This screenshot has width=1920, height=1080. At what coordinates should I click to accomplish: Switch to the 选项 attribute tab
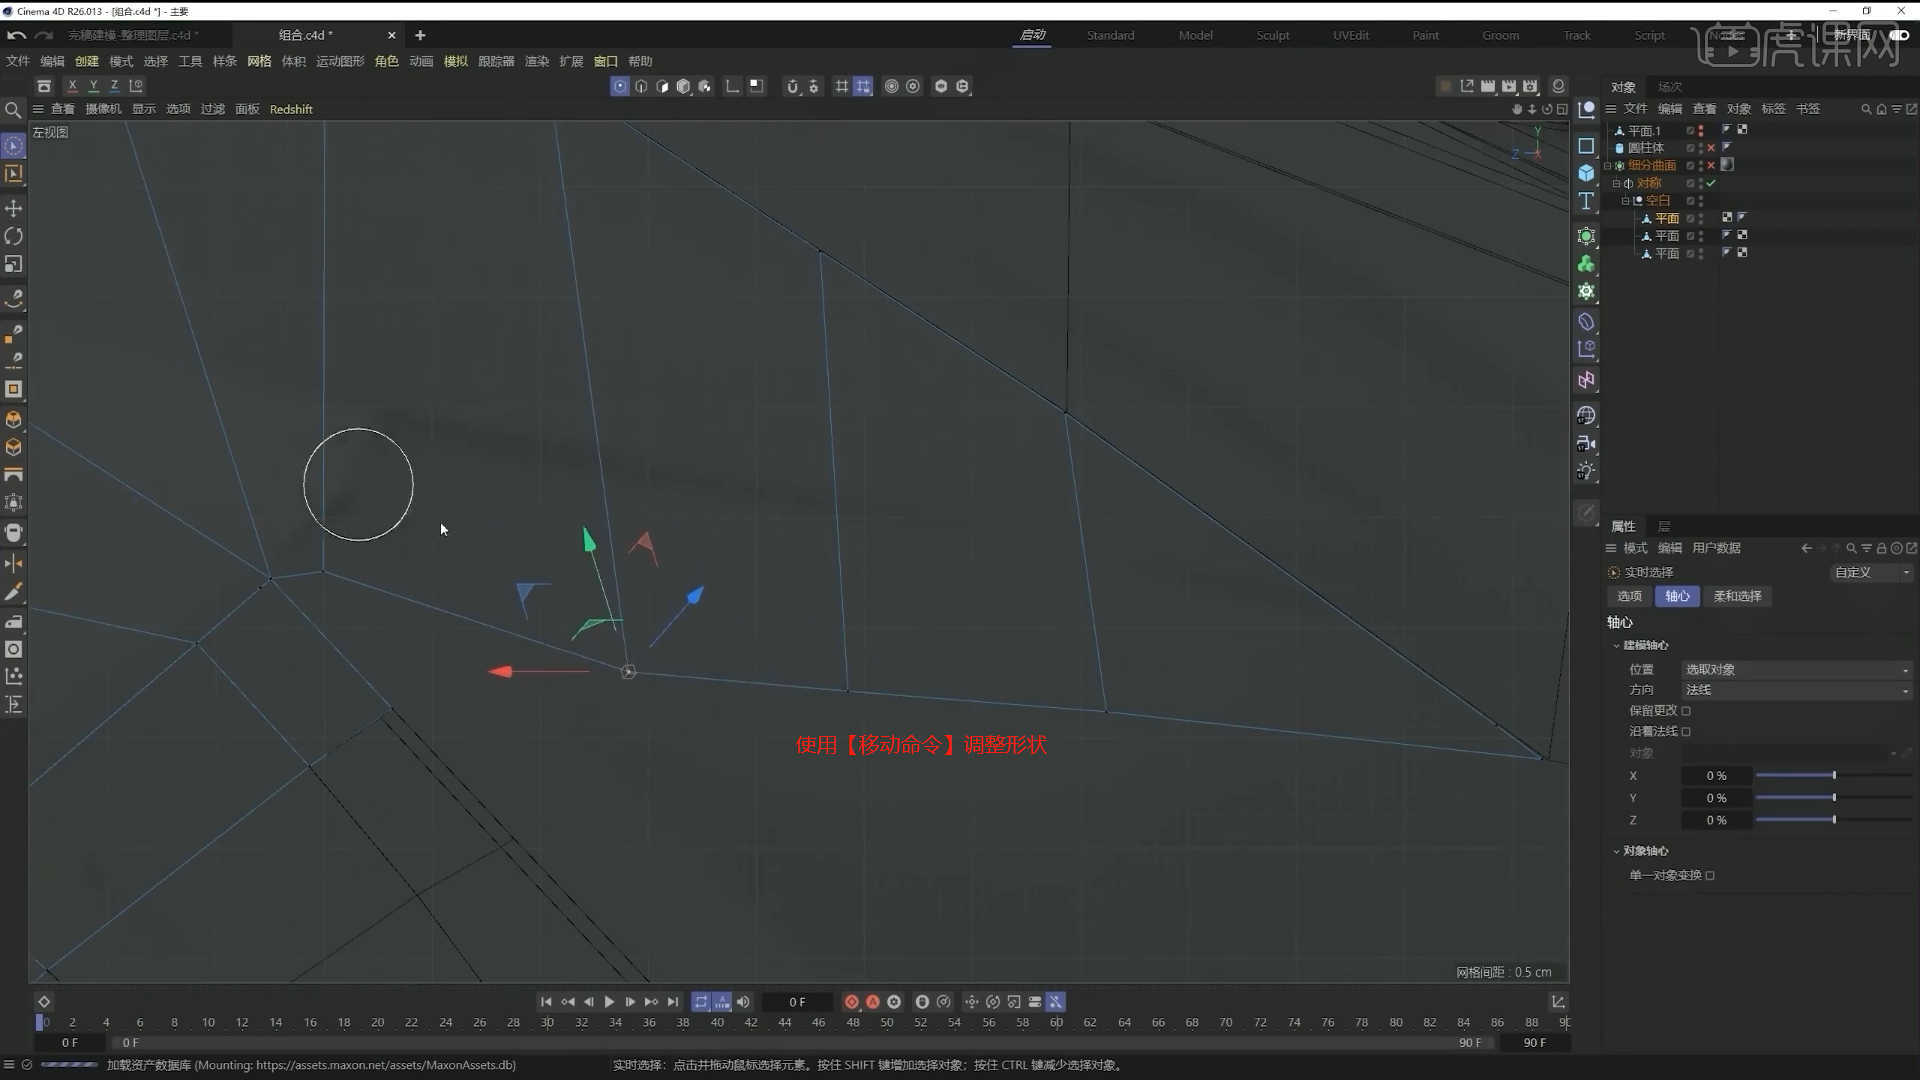click(x=1630, y=596)
